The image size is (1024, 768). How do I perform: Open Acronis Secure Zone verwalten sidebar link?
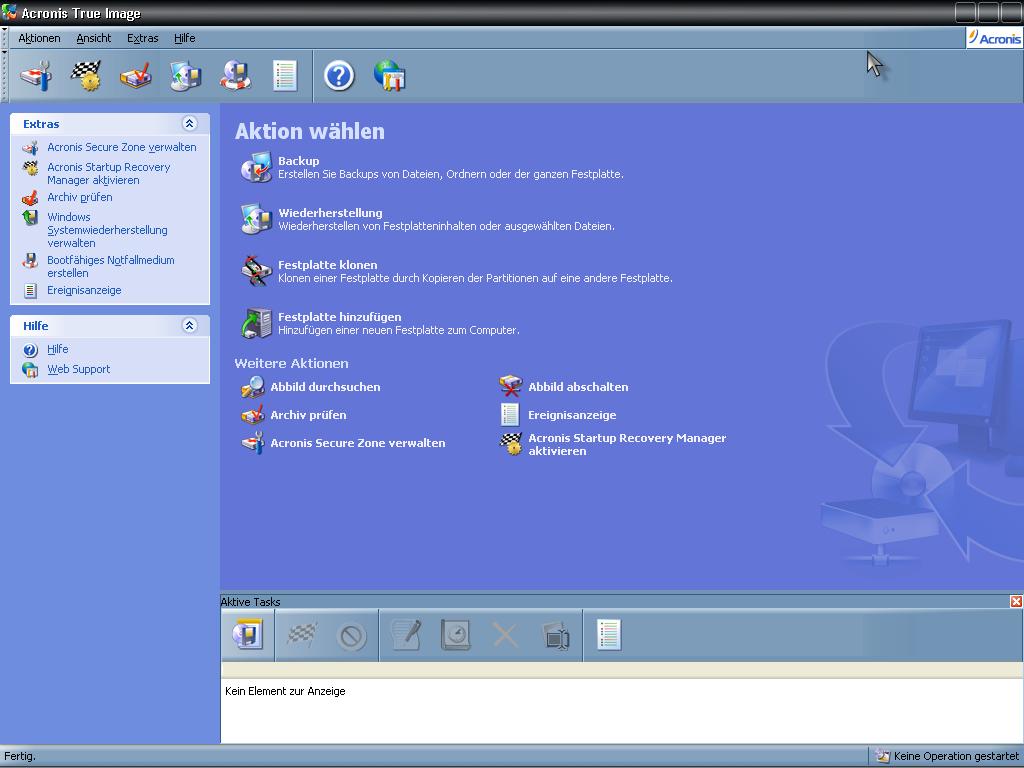coord(121,147)
